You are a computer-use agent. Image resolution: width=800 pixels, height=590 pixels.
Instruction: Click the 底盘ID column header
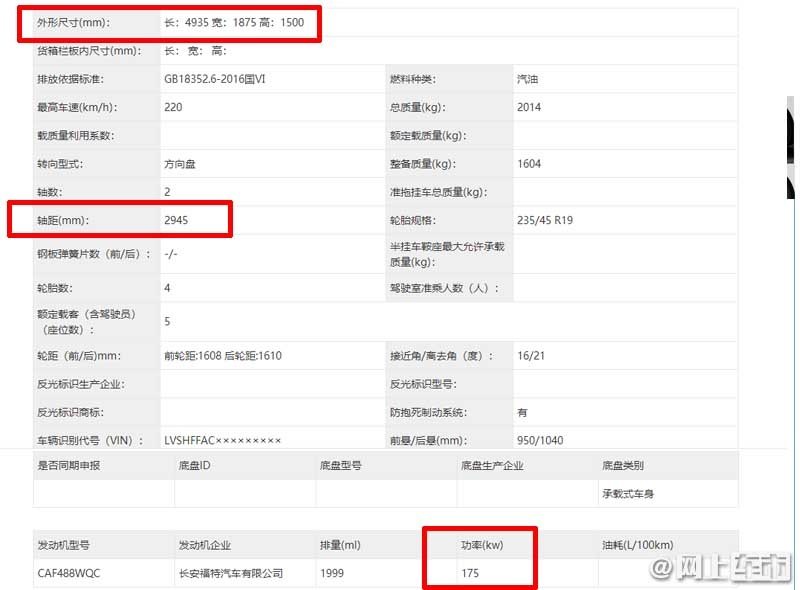click(194, 465)
